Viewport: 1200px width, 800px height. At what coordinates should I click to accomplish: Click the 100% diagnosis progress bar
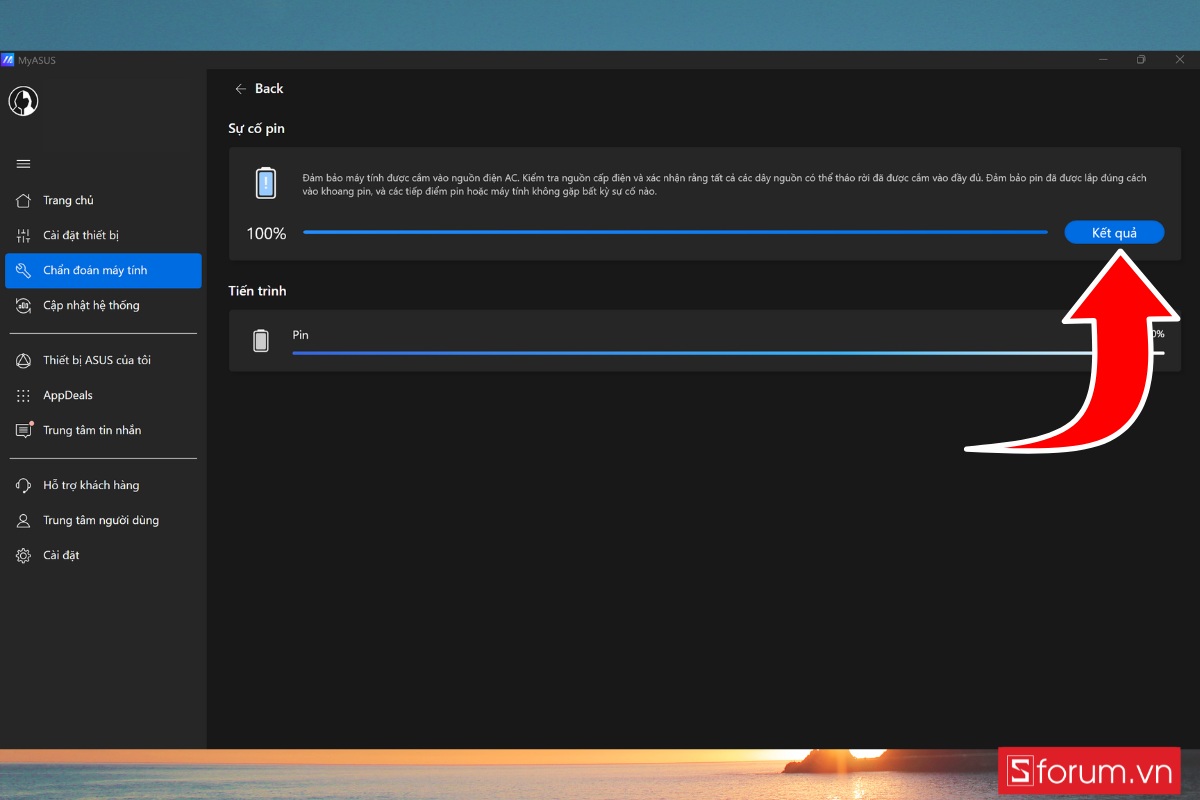(x=675, y=232)
